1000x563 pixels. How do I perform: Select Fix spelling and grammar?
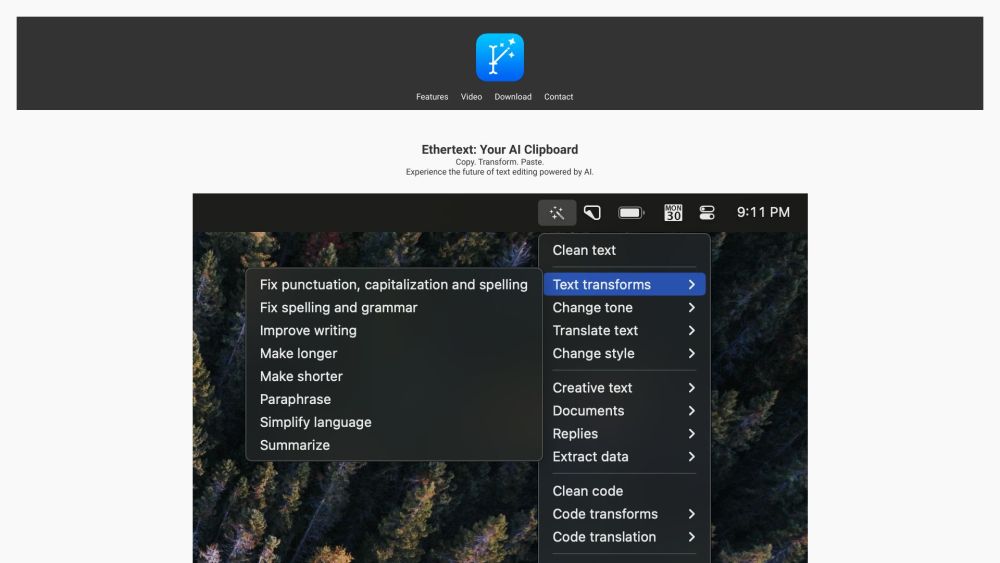[339, 308]
